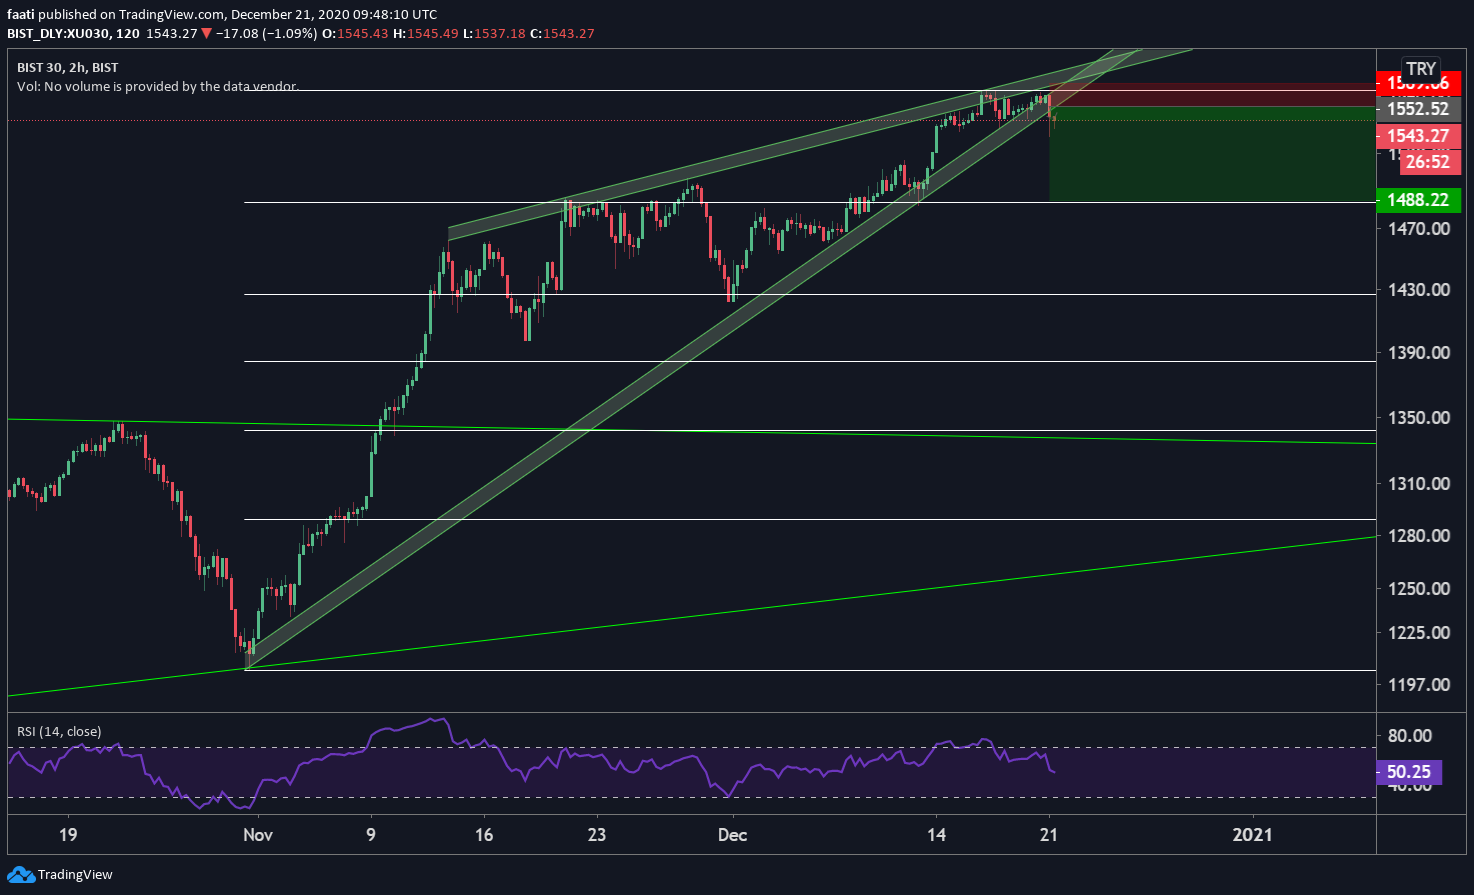Click the Vol: No volume provided message
Image resolution: width=1474 pixels, height=895 pixels.
coord(157,87)
